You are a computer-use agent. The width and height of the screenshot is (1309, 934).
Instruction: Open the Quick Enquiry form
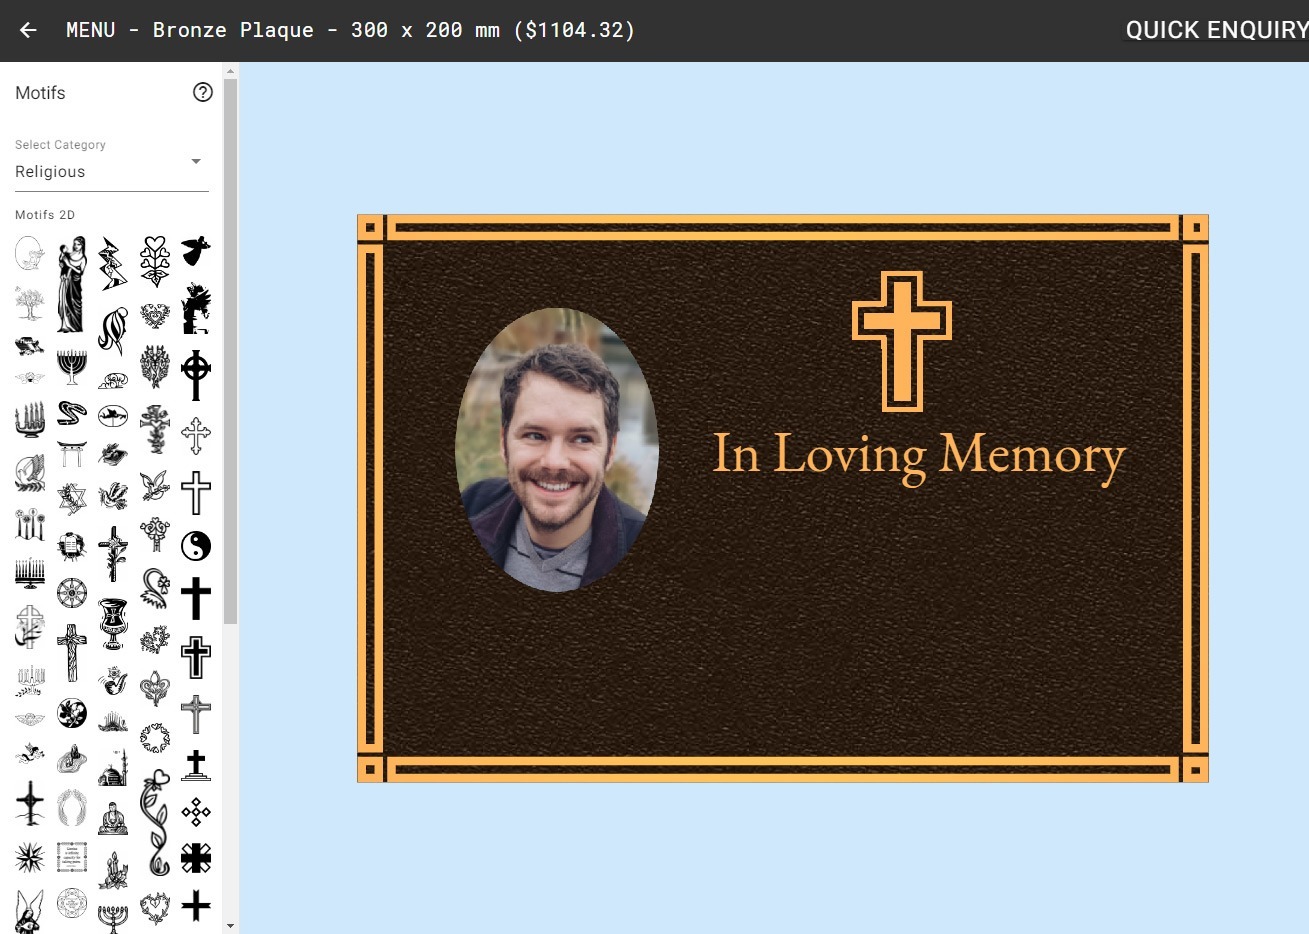point(1217,30)
